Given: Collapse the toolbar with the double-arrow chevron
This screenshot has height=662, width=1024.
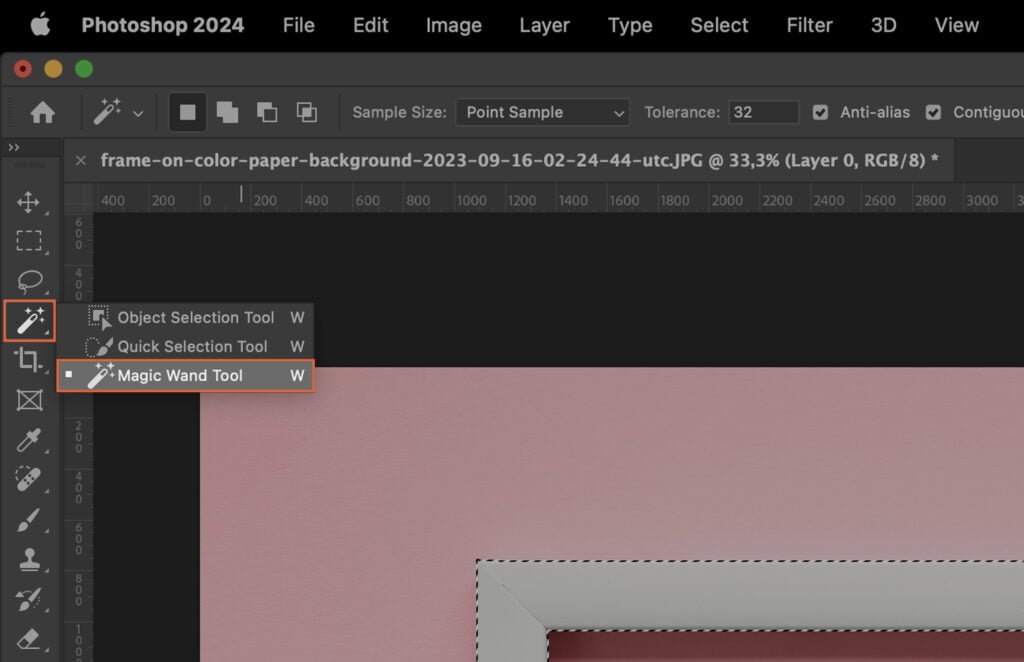Looking at the screenshot, I should coord(14,147).
